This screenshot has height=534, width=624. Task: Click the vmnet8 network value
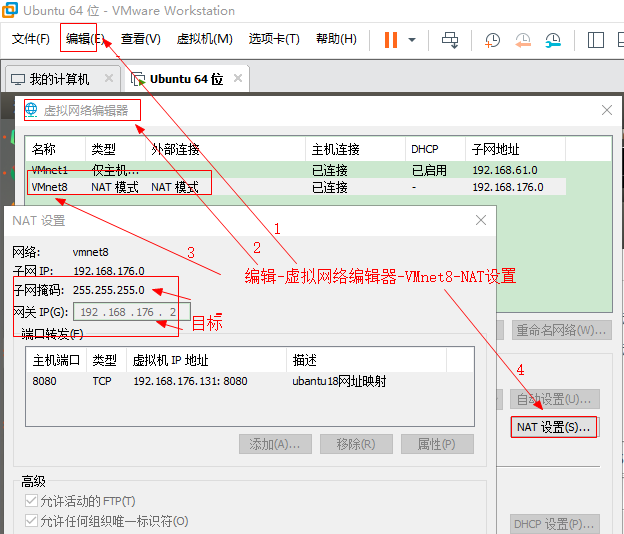[90, 252]
